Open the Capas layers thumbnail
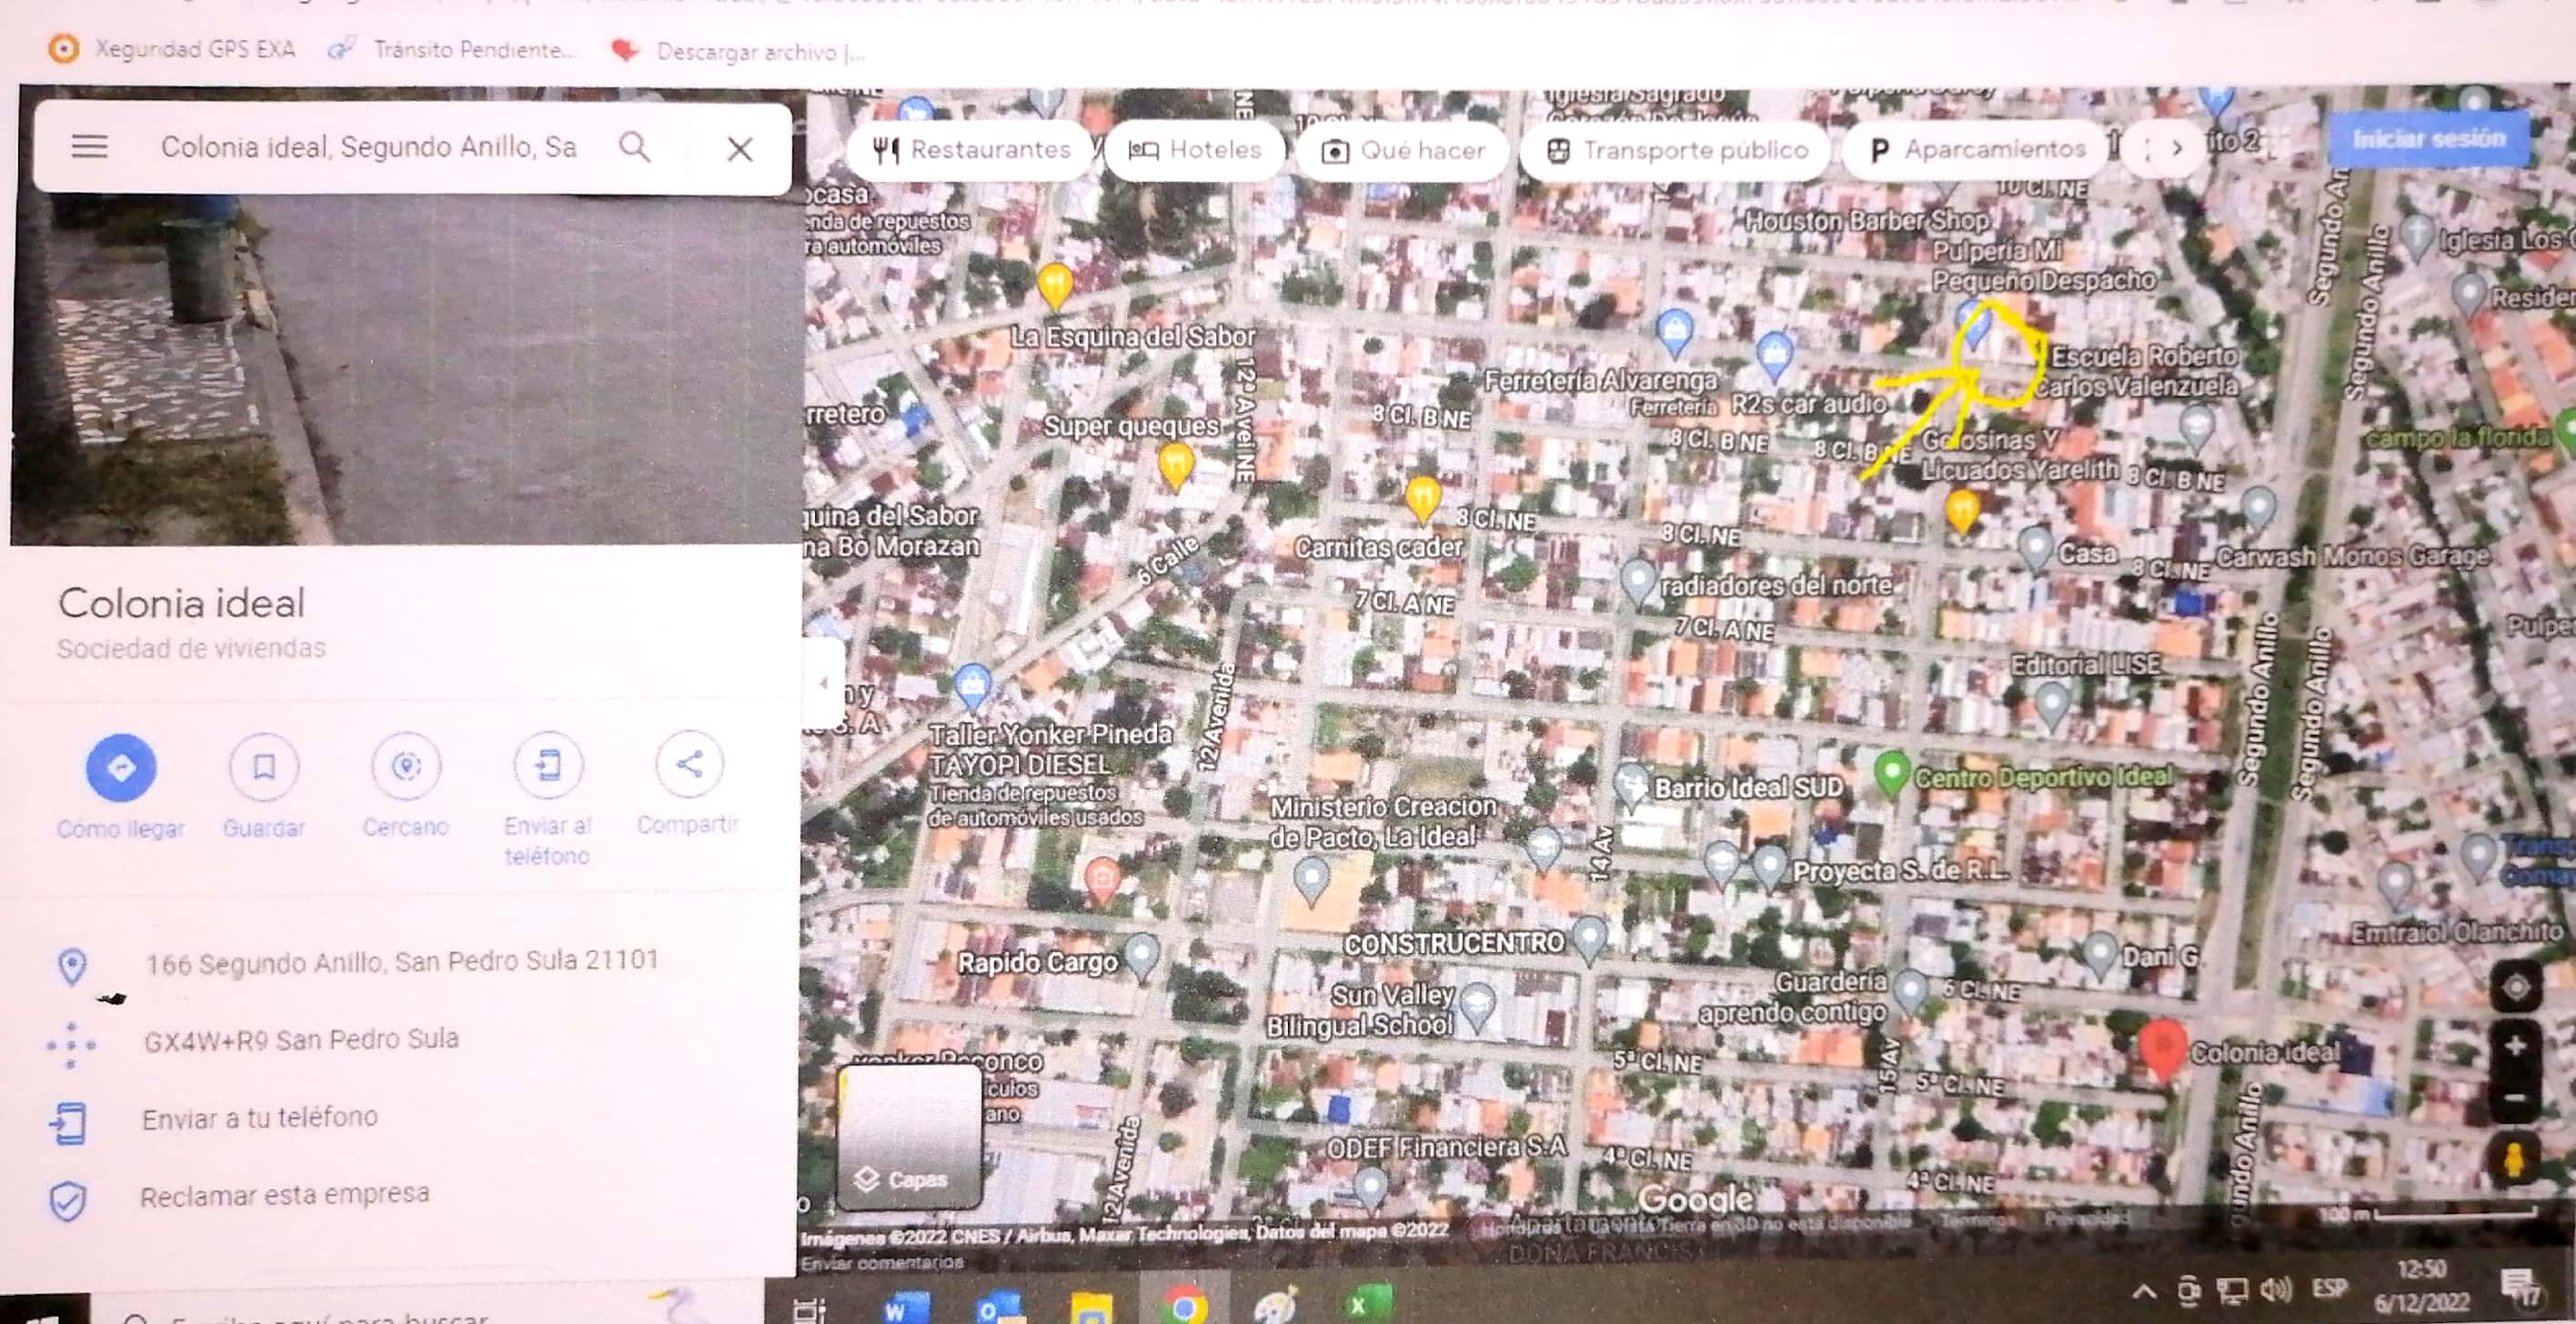The height and width of the screenshot is (1324, 2576). click(x=908, y=1138)
